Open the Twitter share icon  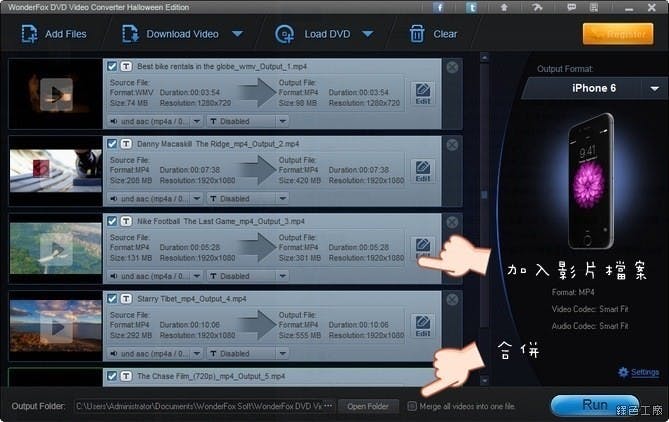[471, 7]
